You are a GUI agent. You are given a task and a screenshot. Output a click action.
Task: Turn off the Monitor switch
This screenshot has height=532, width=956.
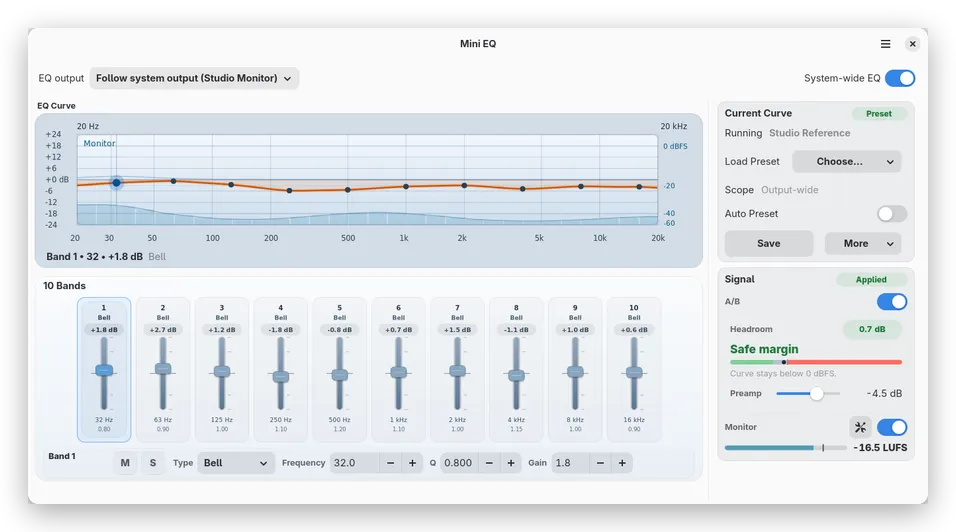point(892,427)
